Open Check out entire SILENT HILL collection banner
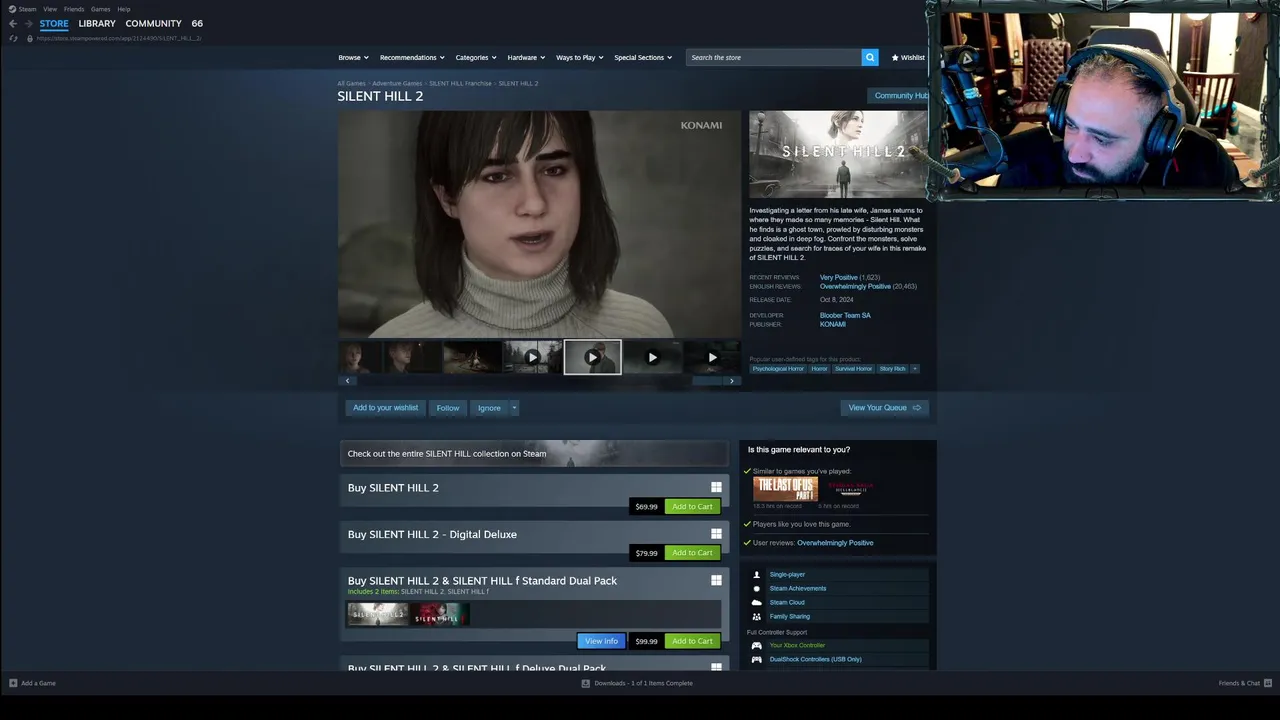Image resolution: width=1280 pixels, height=720 pixels. [534, 453]
